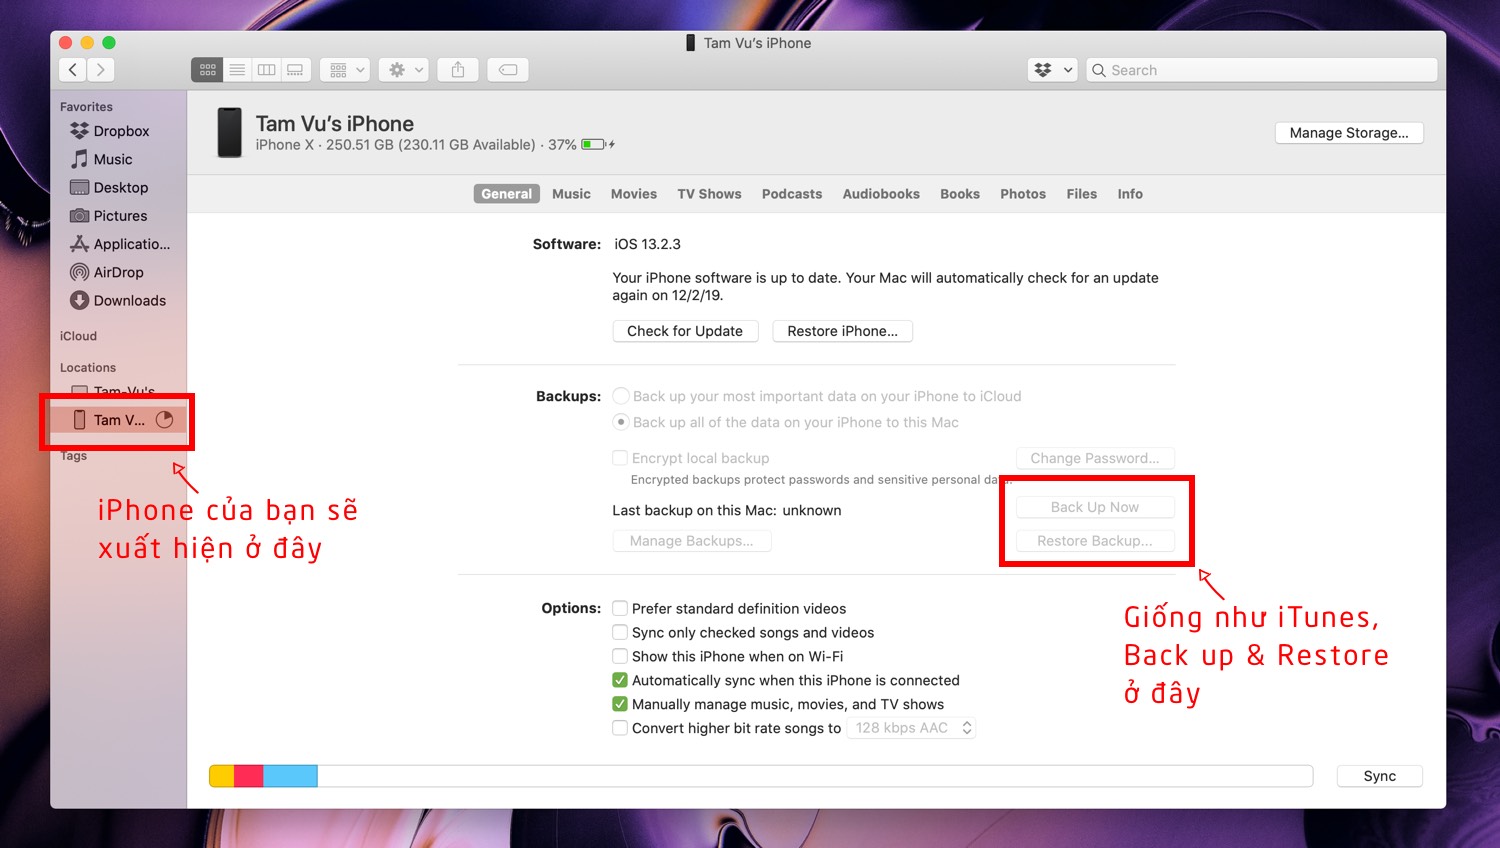Image resolution: width=1500 pixels, height=848 pixels.
Task: Open Desktop in the sidebar
Action: pyautogui.click(x=118, y=187)
